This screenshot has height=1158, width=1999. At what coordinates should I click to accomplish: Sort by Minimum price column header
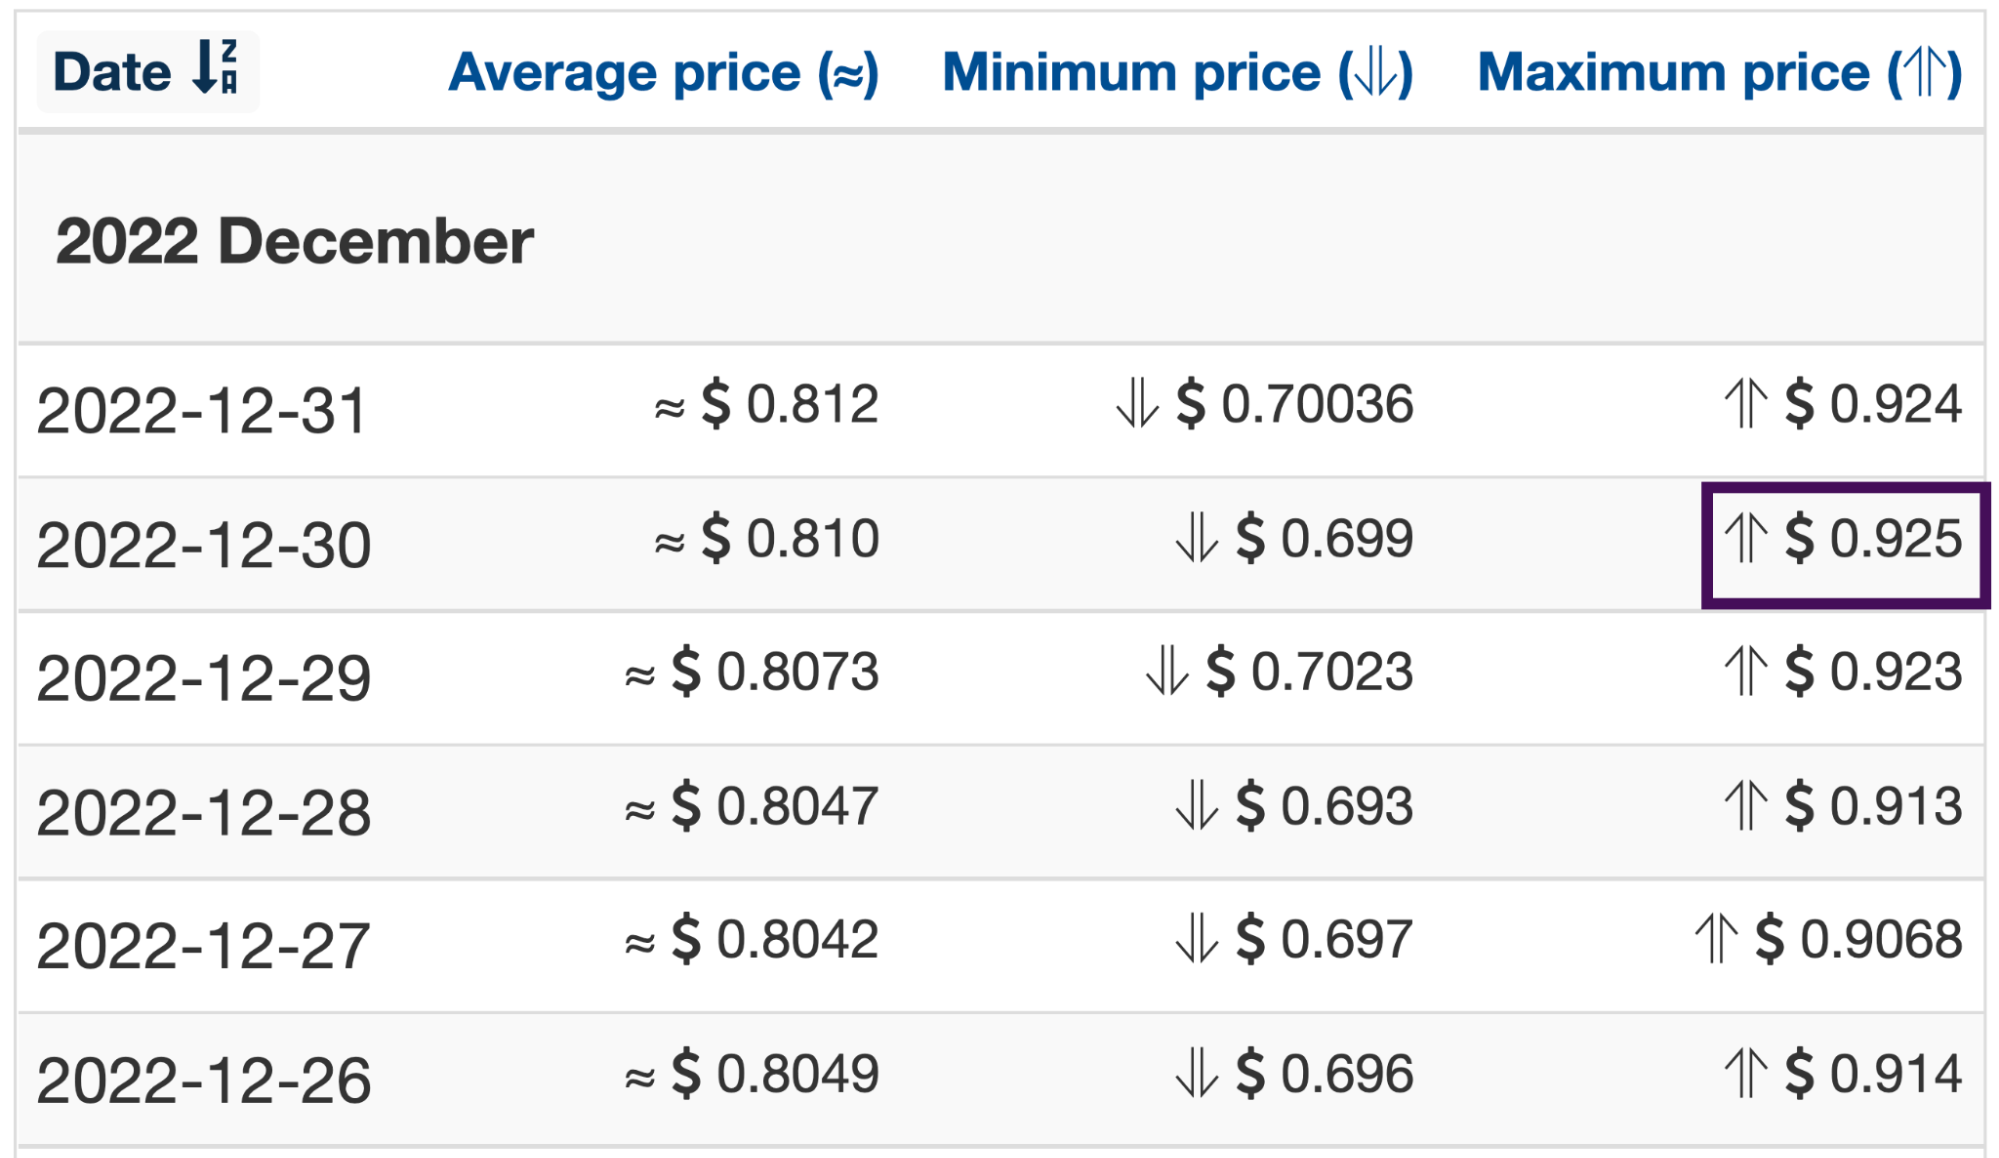pos(1178,73)
